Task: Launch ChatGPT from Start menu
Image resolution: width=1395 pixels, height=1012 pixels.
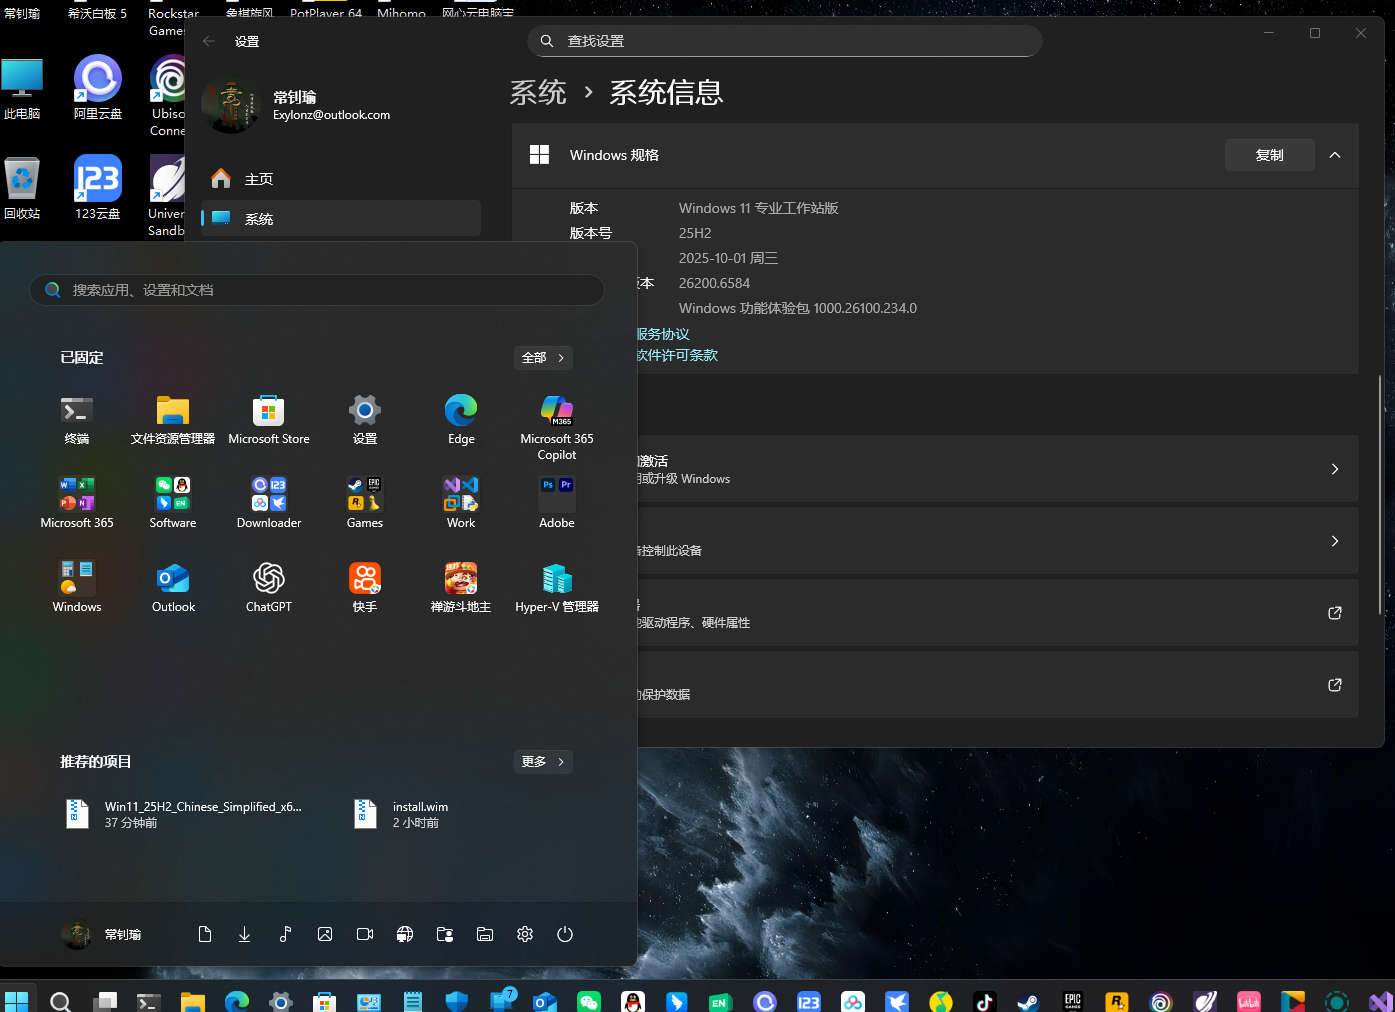Action: point(269,587)
